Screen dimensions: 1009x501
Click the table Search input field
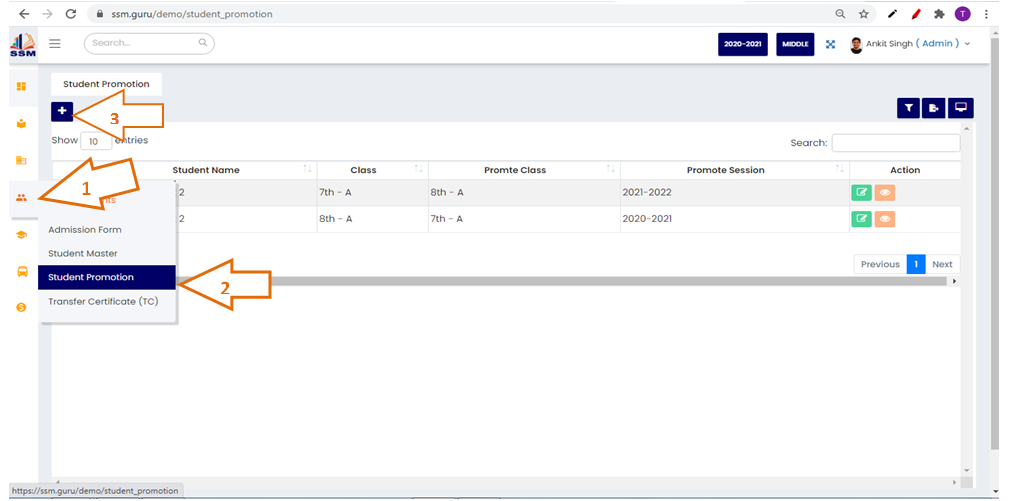click(895, 143)
